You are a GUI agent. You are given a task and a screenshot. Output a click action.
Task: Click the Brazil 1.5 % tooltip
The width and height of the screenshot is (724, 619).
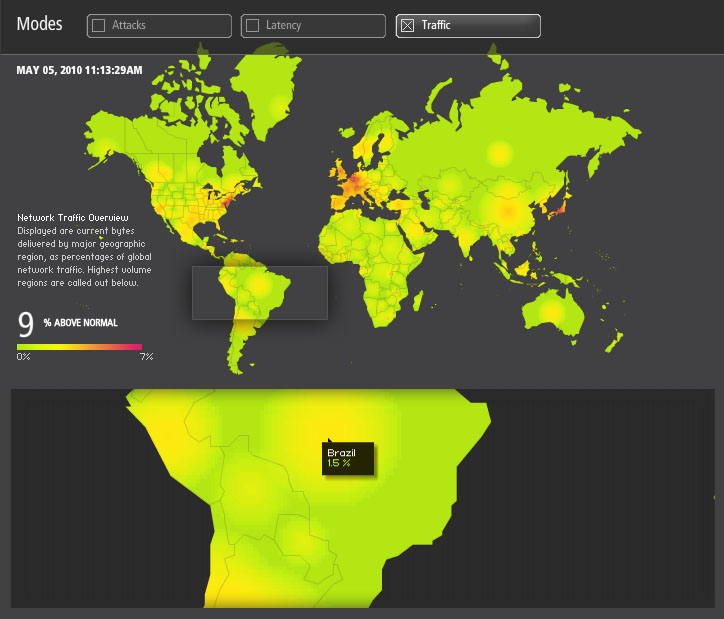(x=348, y=458)
